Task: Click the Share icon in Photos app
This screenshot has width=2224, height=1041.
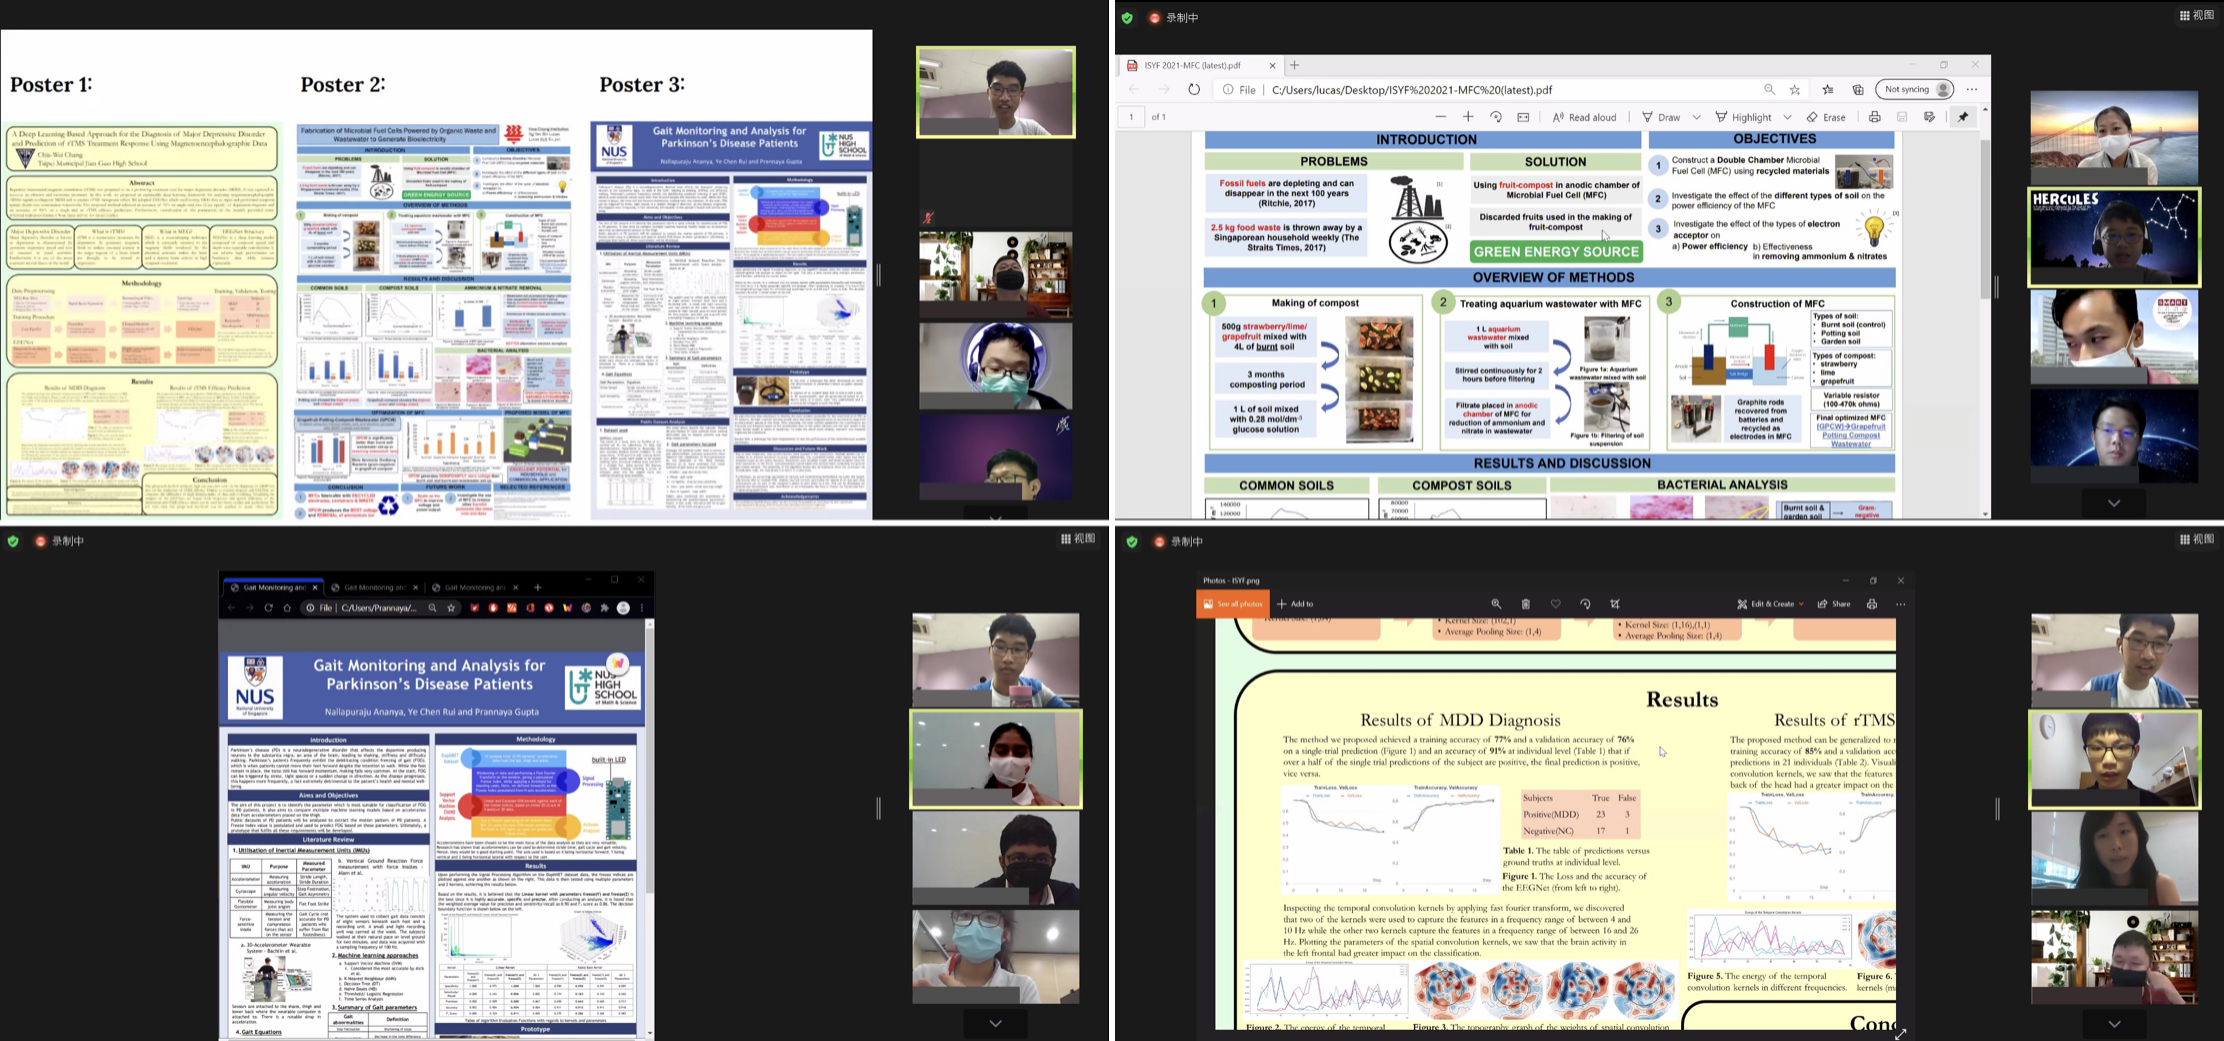Action: (x=1834, y=604)
